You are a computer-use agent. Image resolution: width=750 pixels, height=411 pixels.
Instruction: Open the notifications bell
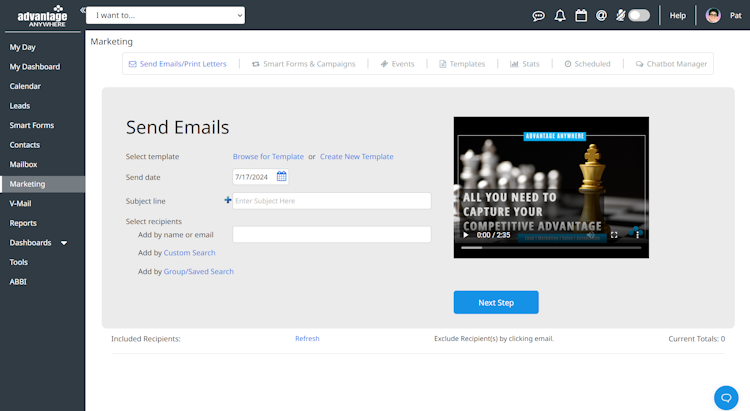(560, 16)
